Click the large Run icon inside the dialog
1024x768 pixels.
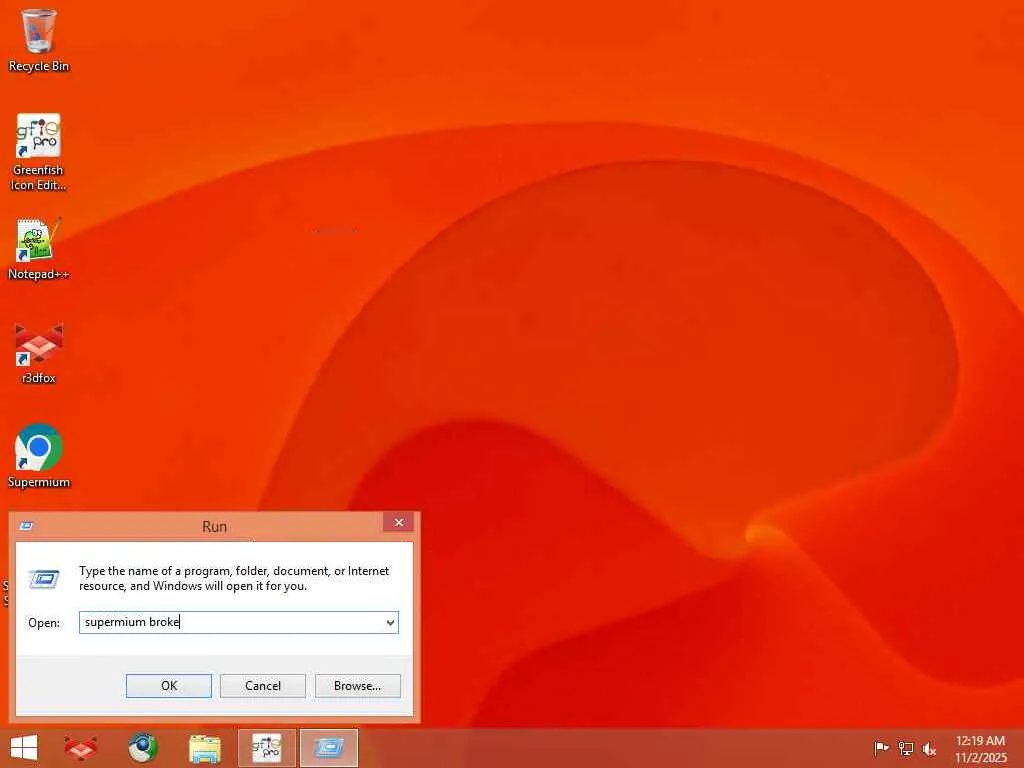coord(44,579)
